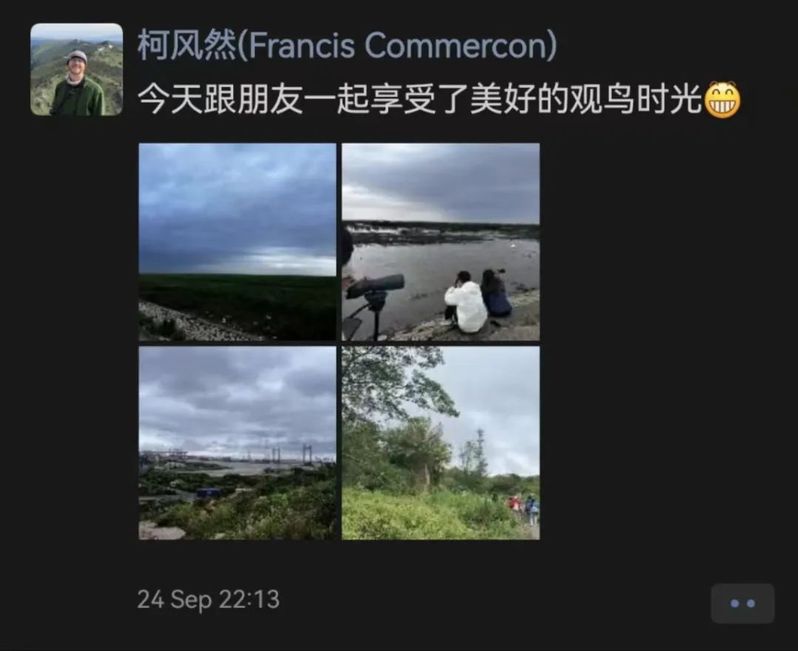Tap the two-dot comment and like button
The height and width of the screenshot is (651, 798).
pos(743,603)
